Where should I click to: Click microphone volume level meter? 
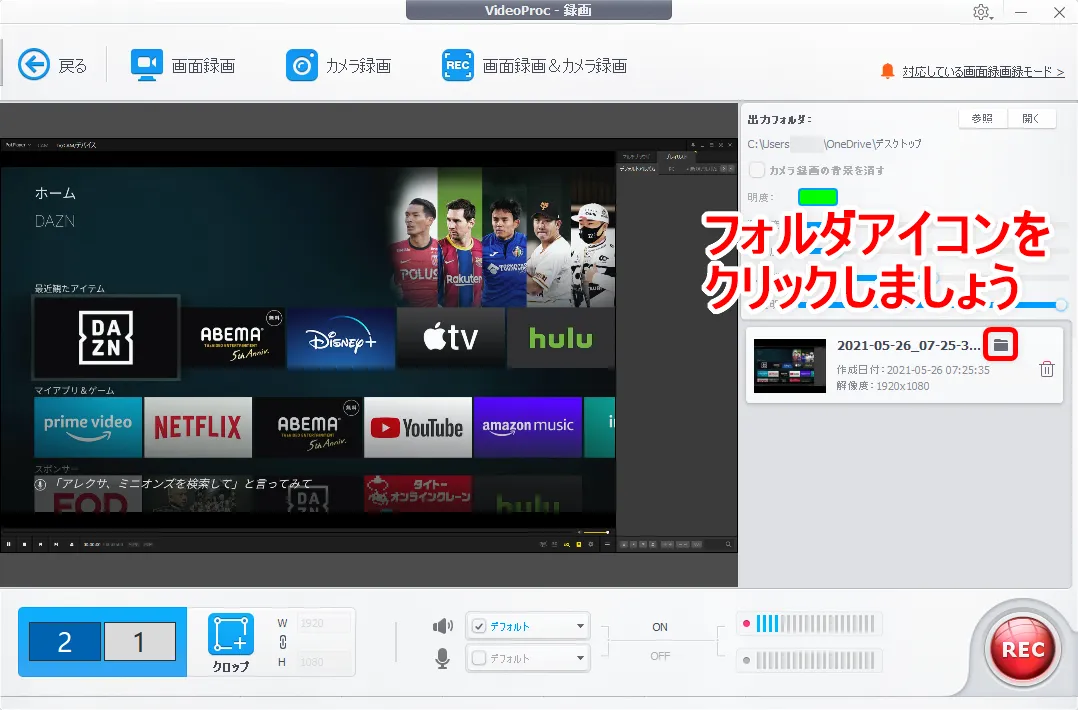coord(815,661)
